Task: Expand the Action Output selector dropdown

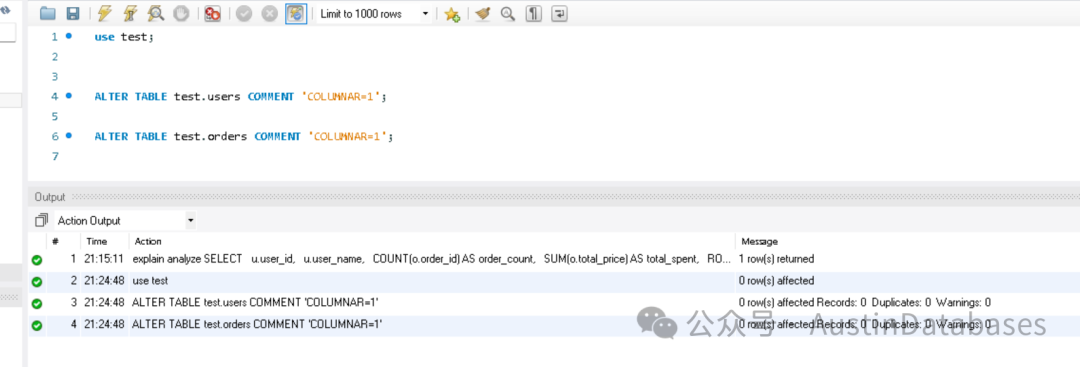Action: tap(125, 220)
